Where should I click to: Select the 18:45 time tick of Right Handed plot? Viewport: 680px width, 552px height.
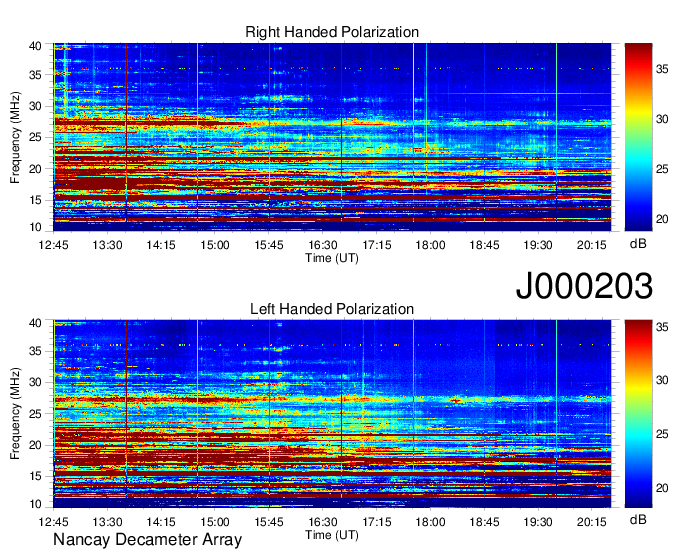(484, 245)
